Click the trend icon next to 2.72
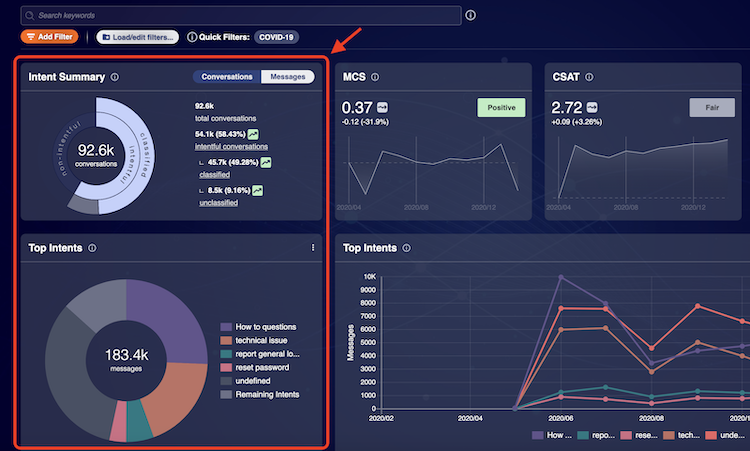Screen dimensions: 750x451 592,107
